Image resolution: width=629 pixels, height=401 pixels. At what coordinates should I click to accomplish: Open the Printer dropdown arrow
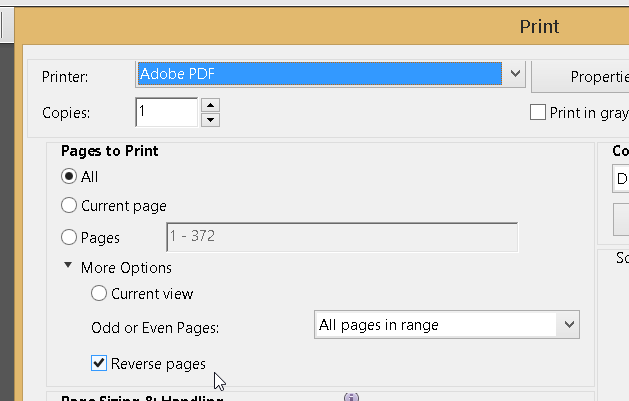pyautogui.click(x=515, y=74)
